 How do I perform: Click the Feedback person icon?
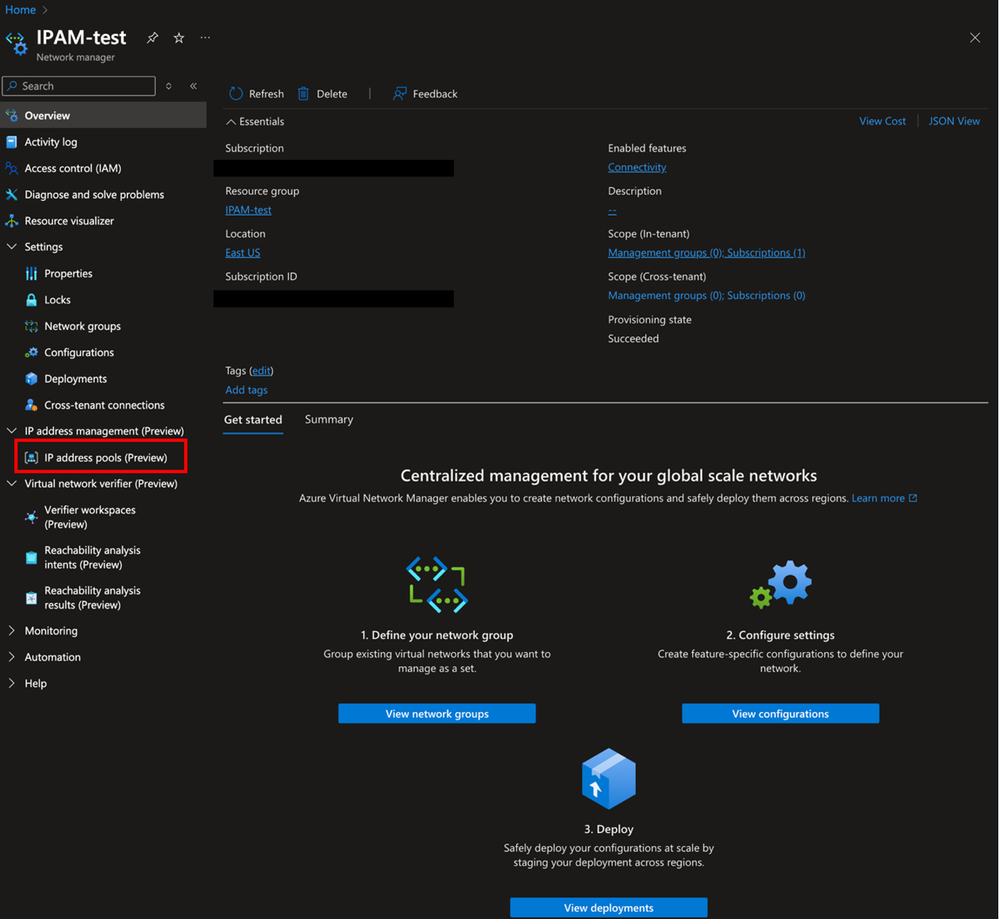tap(399, 94)
